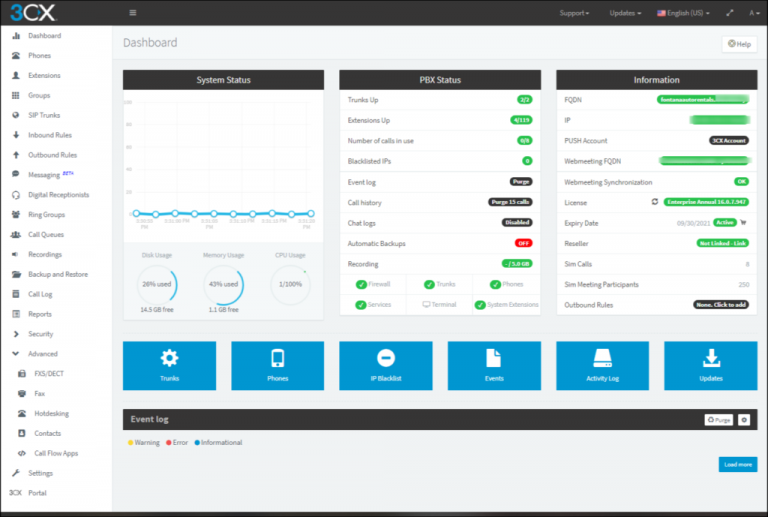Click the Help button
The width and height of the screenshot is (768, 517).
(739, 44)
